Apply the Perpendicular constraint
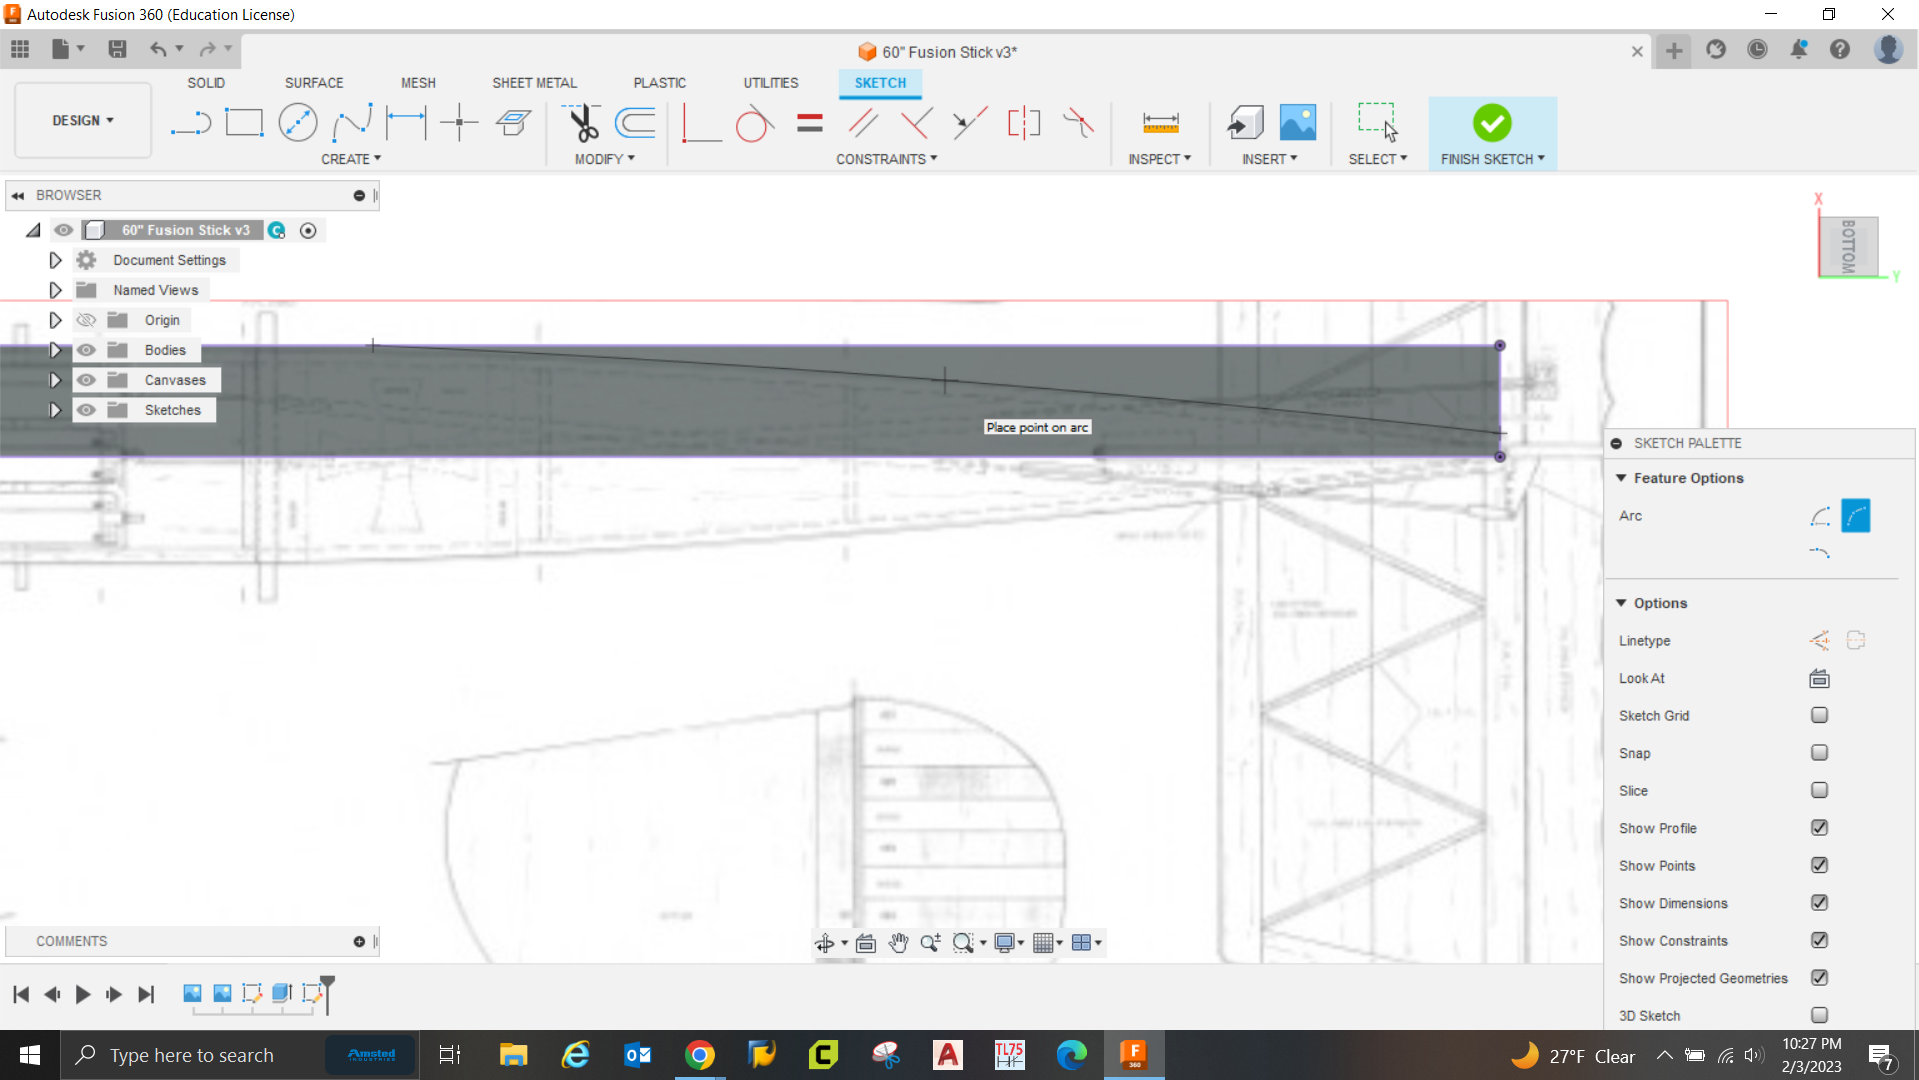Screen dimensions: 1919x1080 pos(916,123)
